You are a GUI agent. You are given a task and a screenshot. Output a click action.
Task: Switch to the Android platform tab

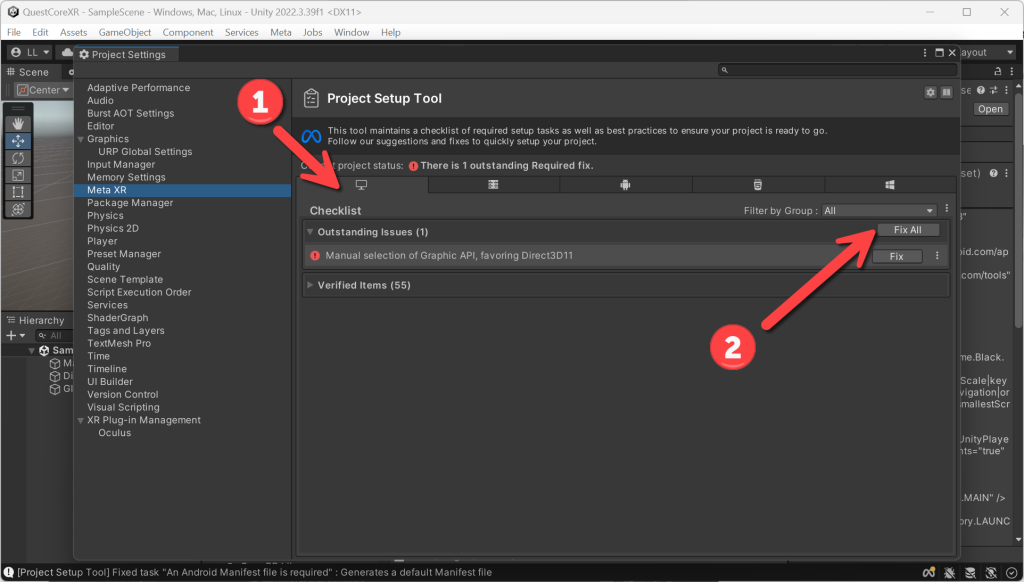[625, 185]
